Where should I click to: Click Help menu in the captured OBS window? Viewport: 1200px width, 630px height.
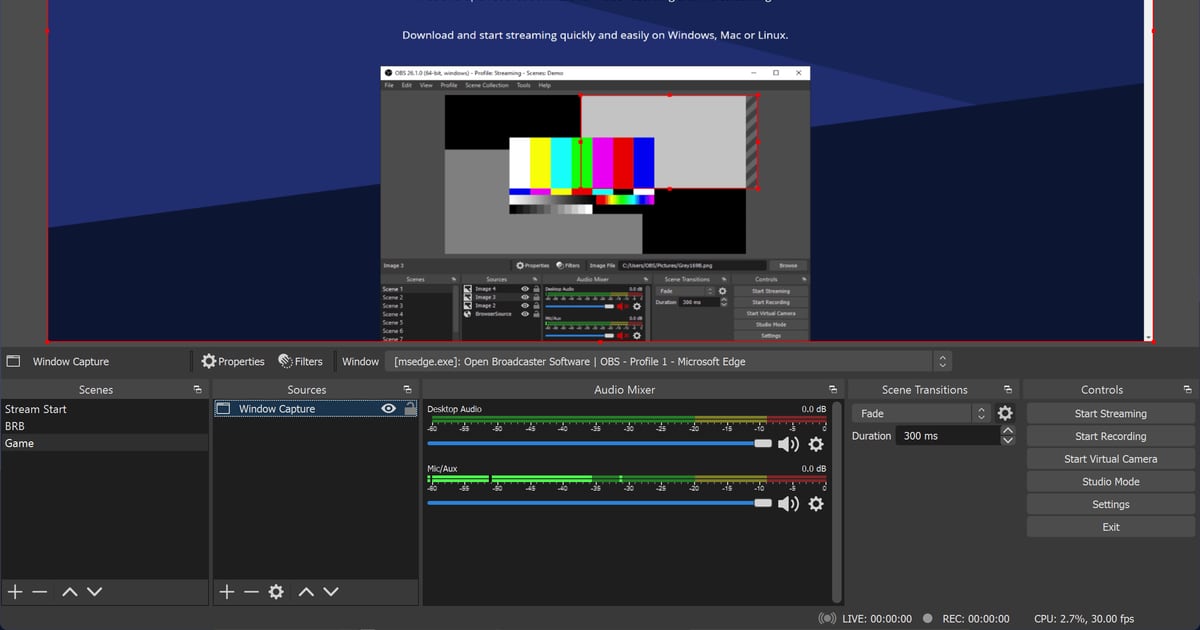coord(545,85)
